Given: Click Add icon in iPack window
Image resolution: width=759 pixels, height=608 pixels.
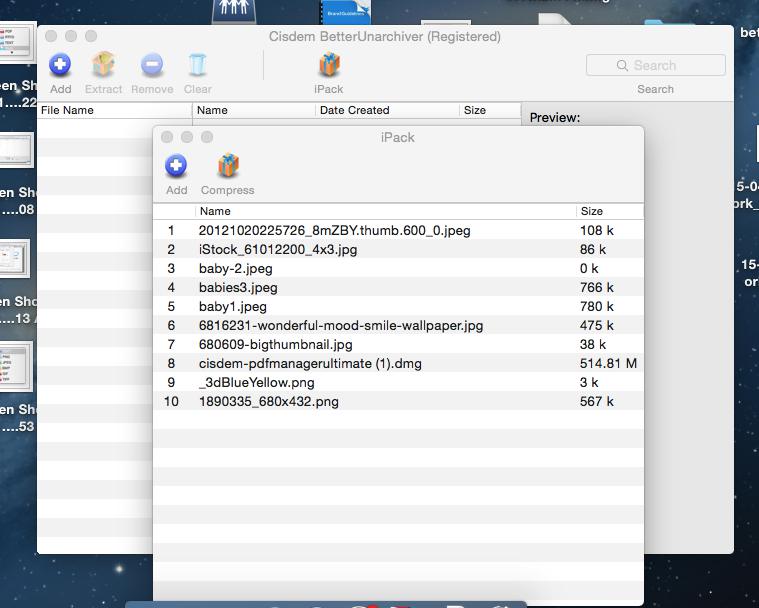Looking at the screenshot, I should point(176,166).
